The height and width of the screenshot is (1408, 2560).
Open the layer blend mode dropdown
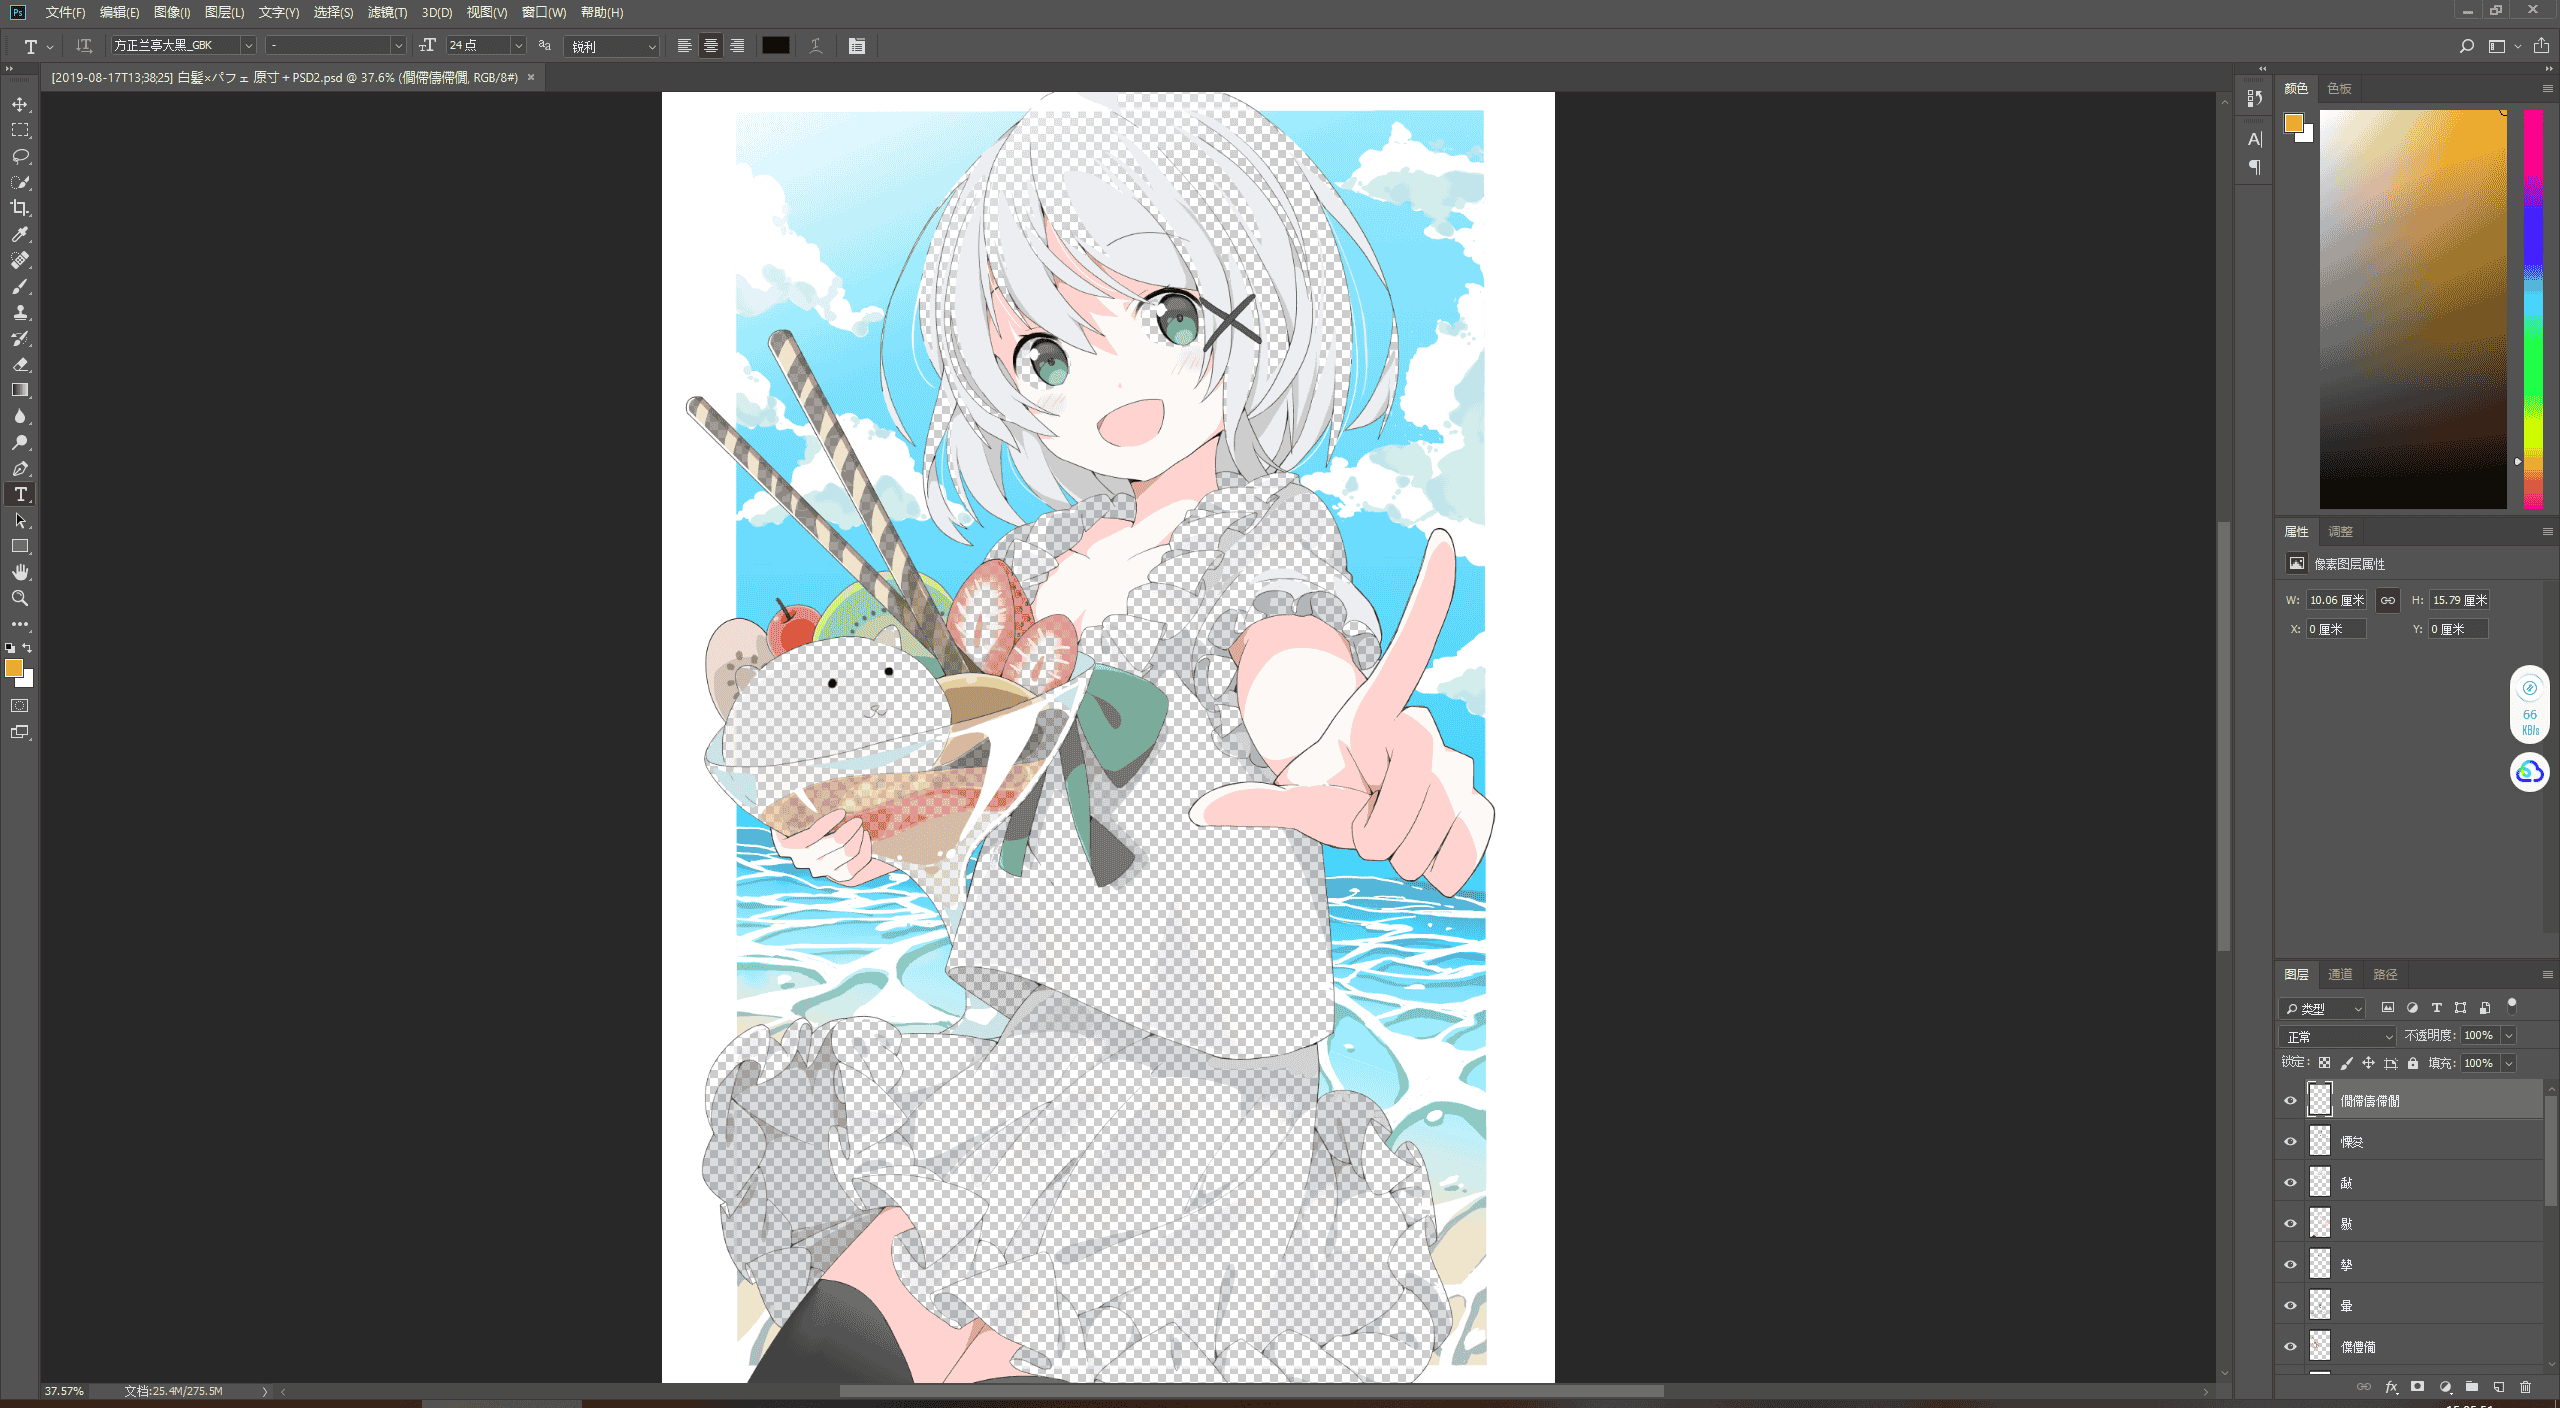(x=2338, y=1036)
